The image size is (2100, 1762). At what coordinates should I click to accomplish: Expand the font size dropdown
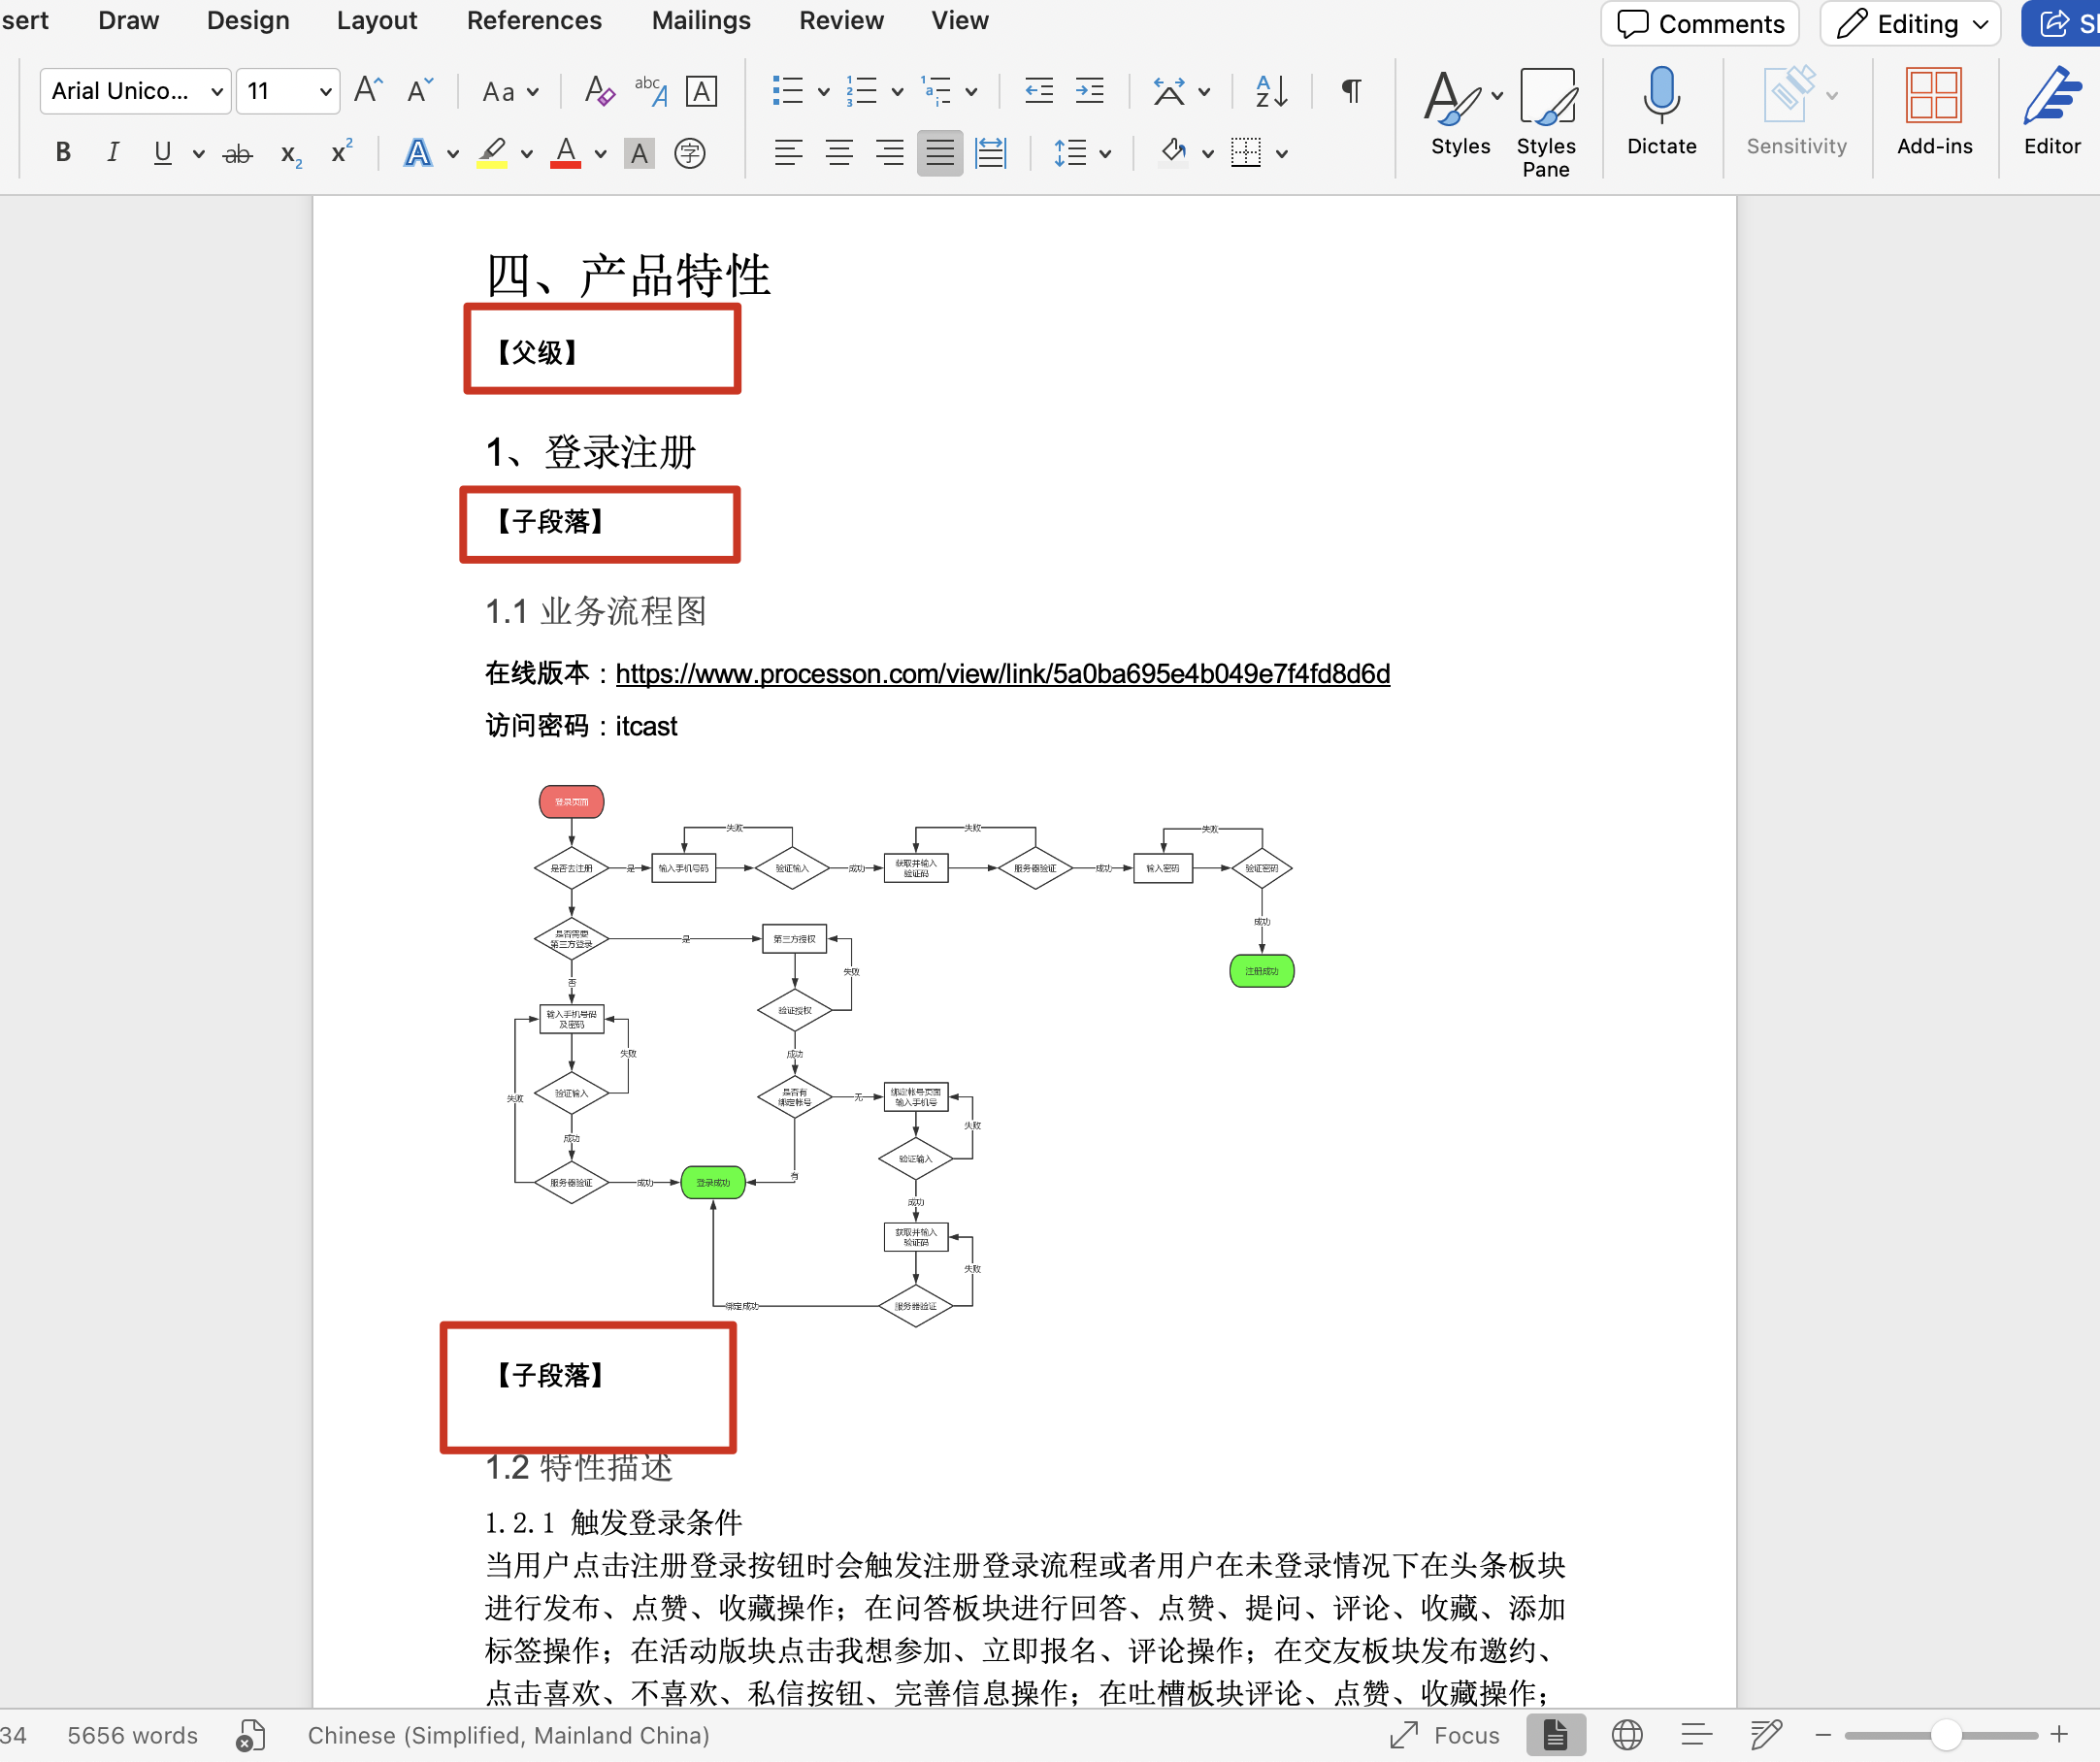coord(325,92)
